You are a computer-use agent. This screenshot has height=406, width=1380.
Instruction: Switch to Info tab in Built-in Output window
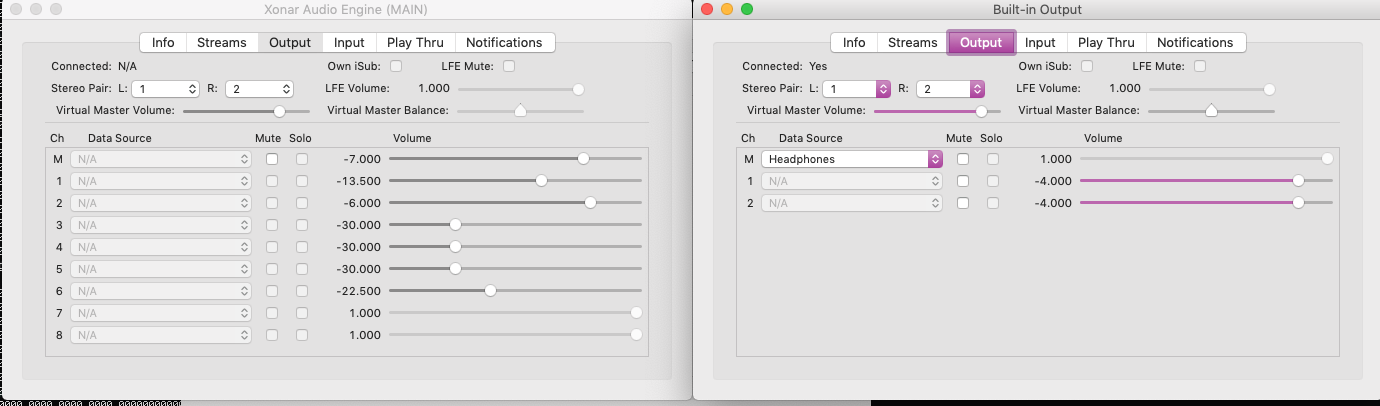coord(854,43)
